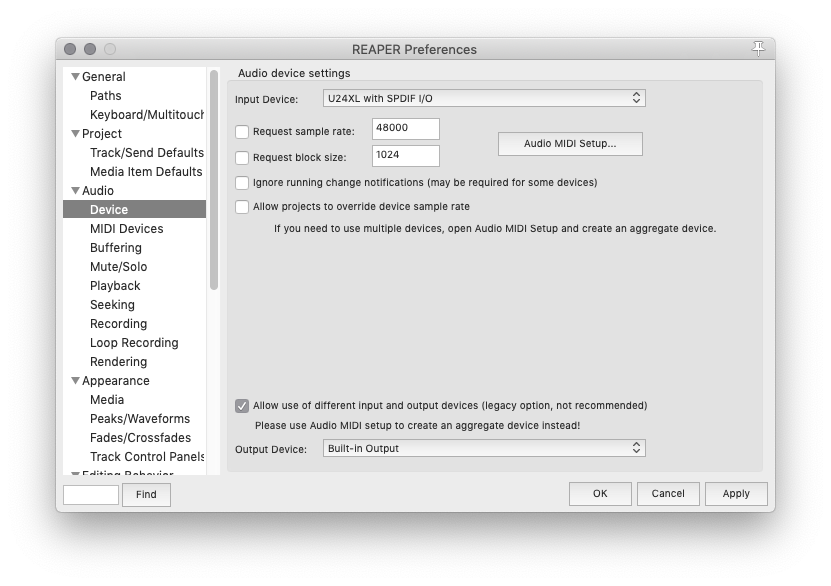Open Loop Recording settings
The width and height of the screenshot is (831, 586).
pos(134,343)
